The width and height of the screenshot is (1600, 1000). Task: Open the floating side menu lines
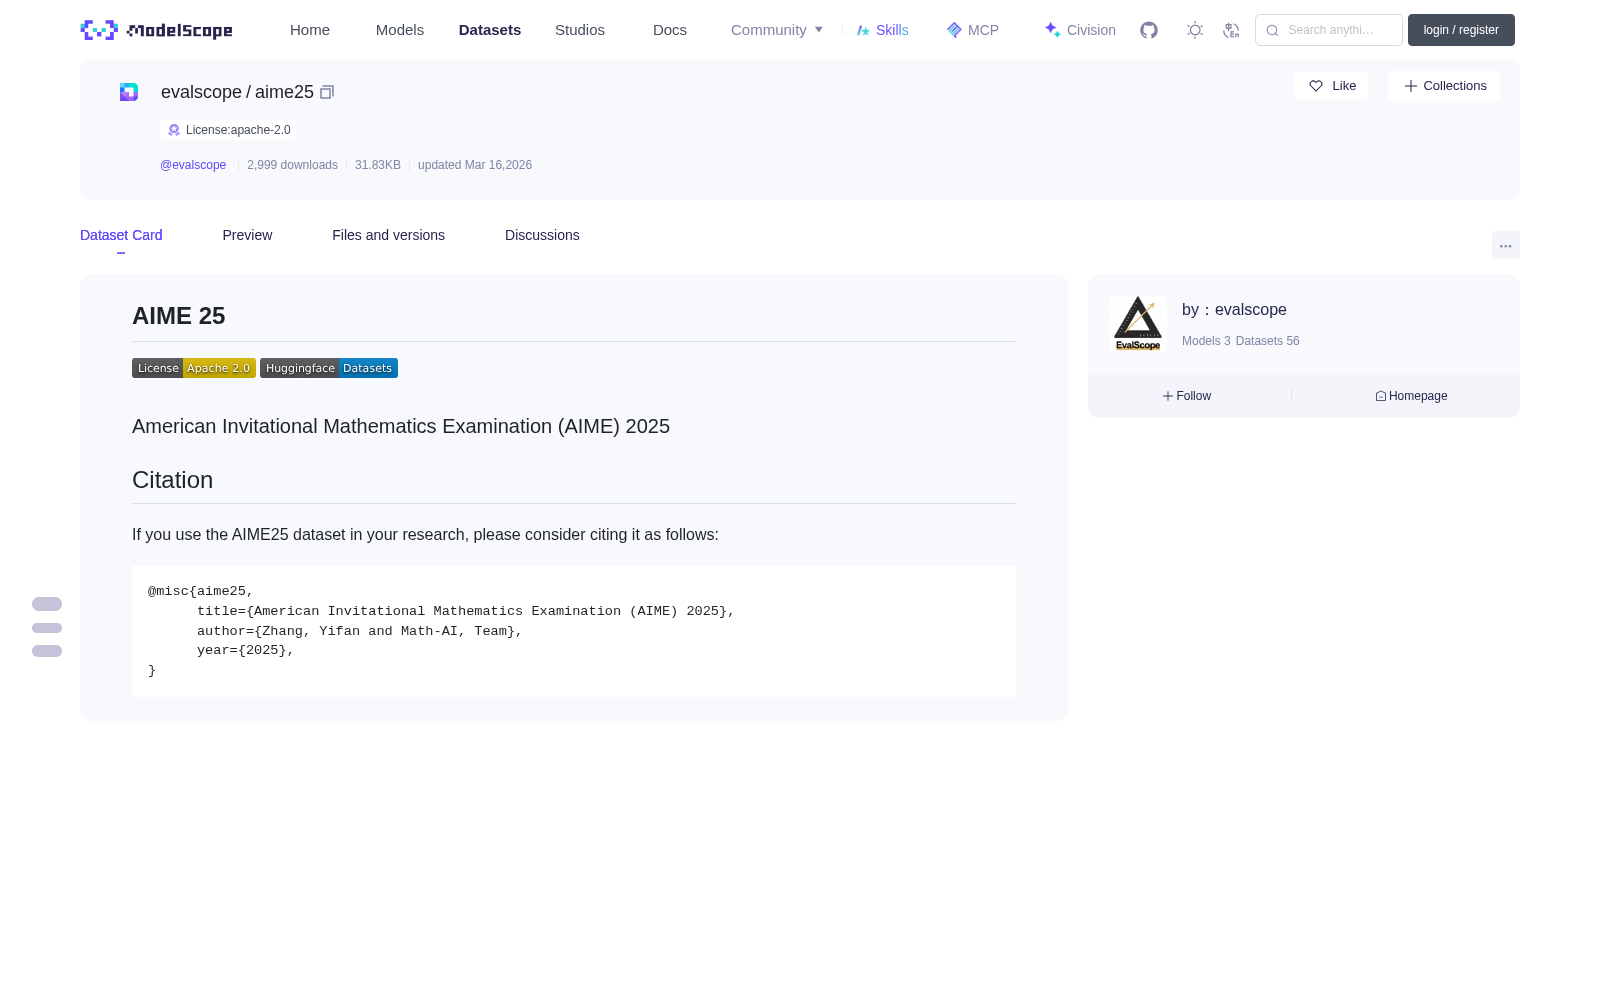(47, 628)
